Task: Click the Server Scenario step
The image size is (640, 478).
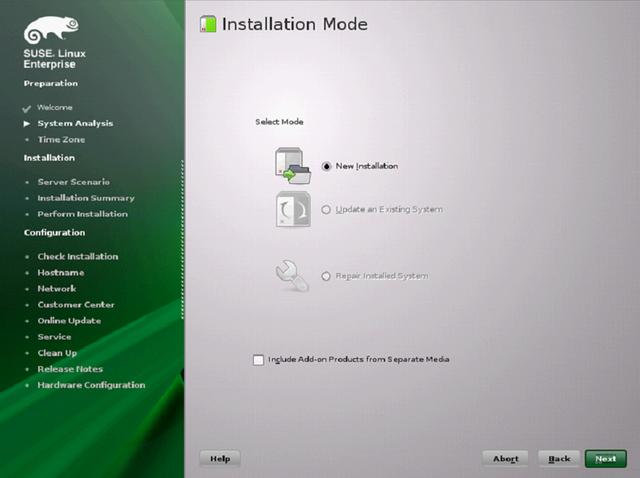Action: coord(73,182)
